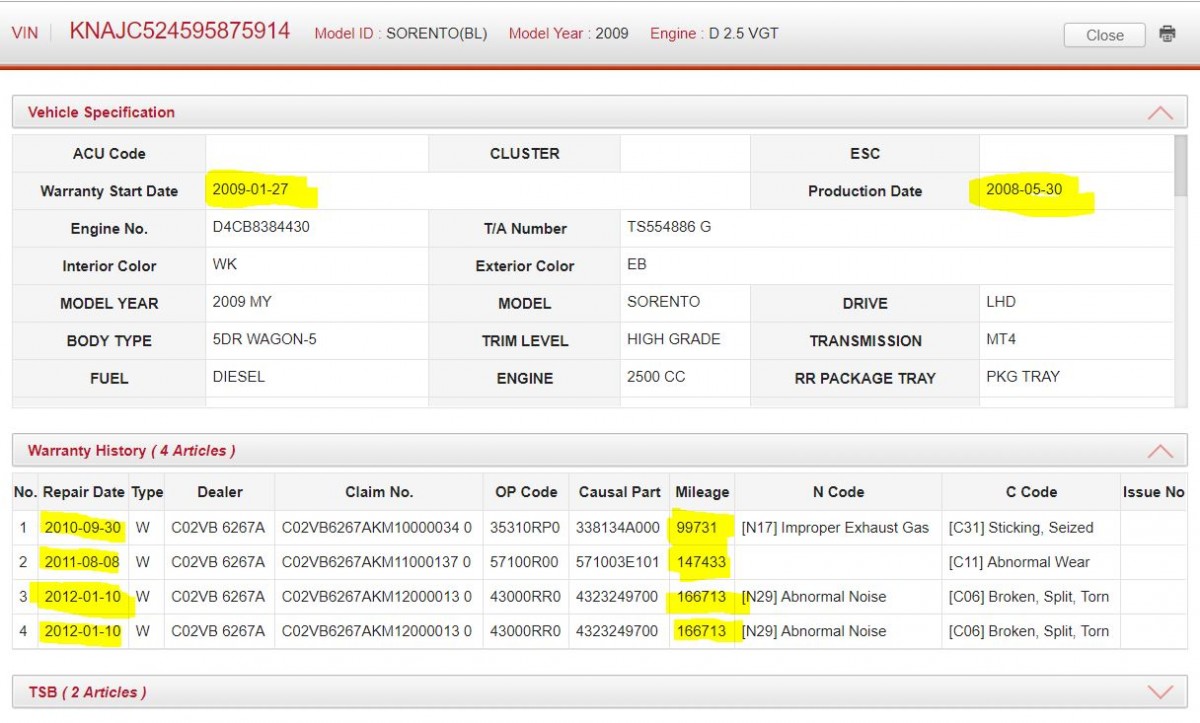This screenshot has width=1200, height=723.
Task: Click the Production Date value 2008-05-30
Action: [1024, 189]
